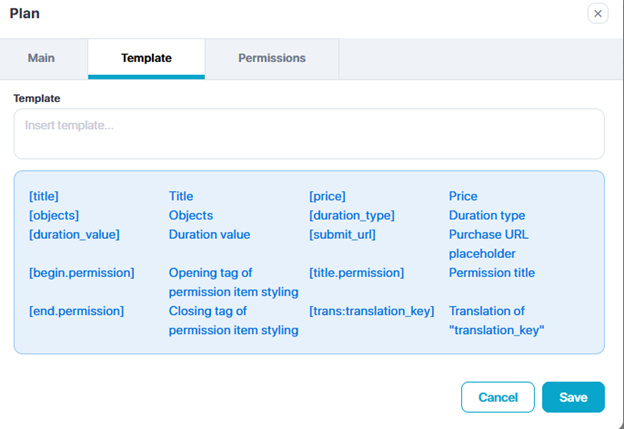The width and height of the screenshot is (624, 429).
Task: Select the Template tab
Action: (146, 58)
